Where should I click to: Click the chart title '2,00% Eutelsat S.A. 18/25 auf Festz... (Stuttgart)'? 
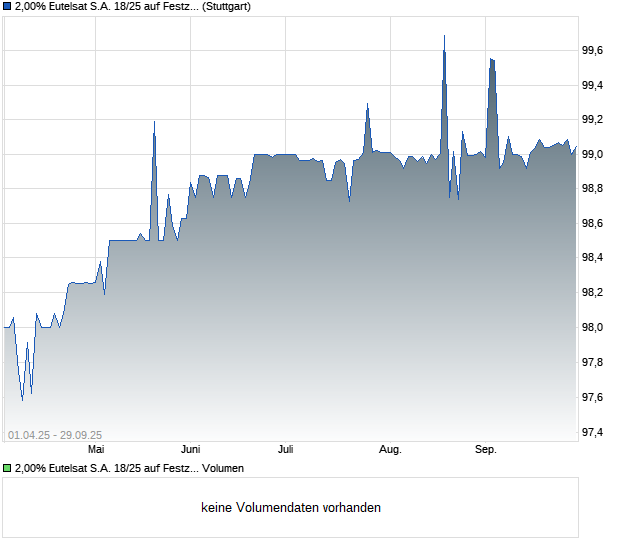pyautogui.click(x=132, y=7)
